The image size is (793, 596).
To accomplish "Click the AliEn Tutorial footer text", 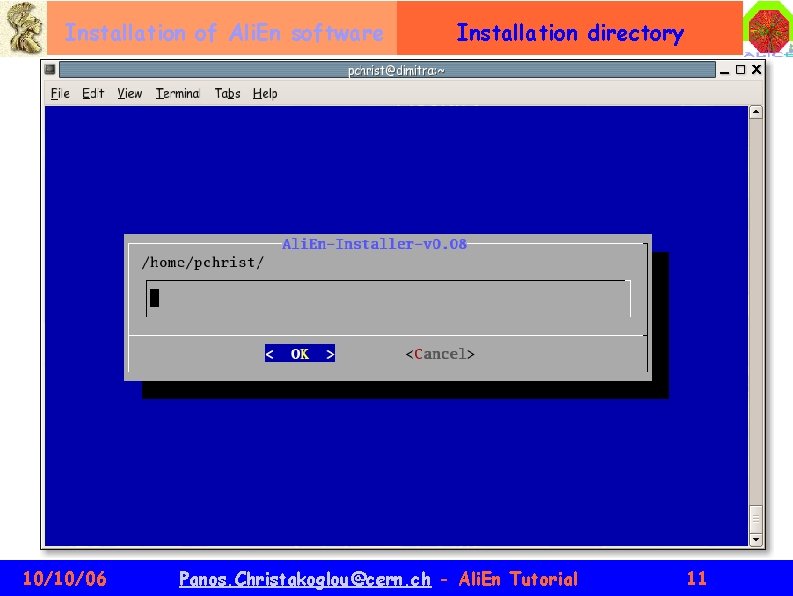I will point(518,578).
